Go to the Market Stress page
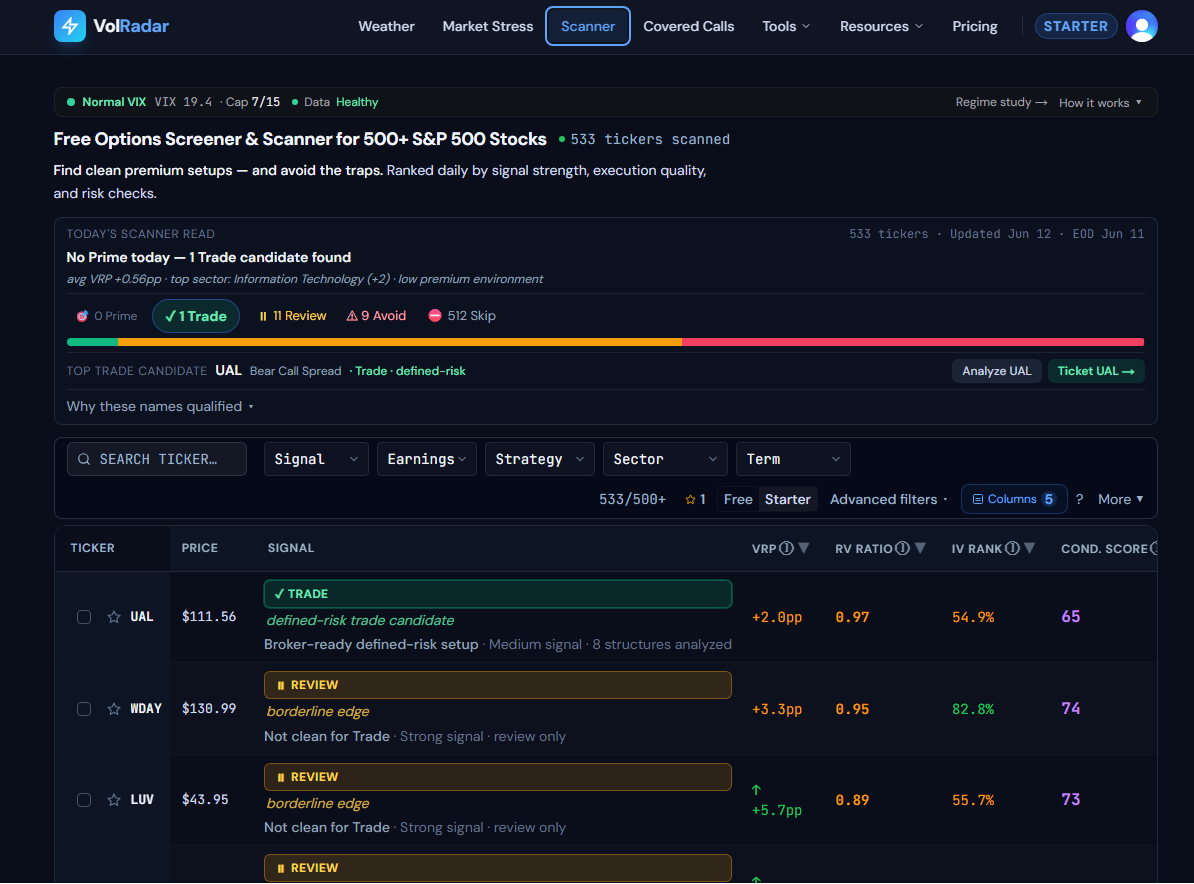Image resolution: width=1194 pixels, height=884 pixels. [x=487, y=27]
